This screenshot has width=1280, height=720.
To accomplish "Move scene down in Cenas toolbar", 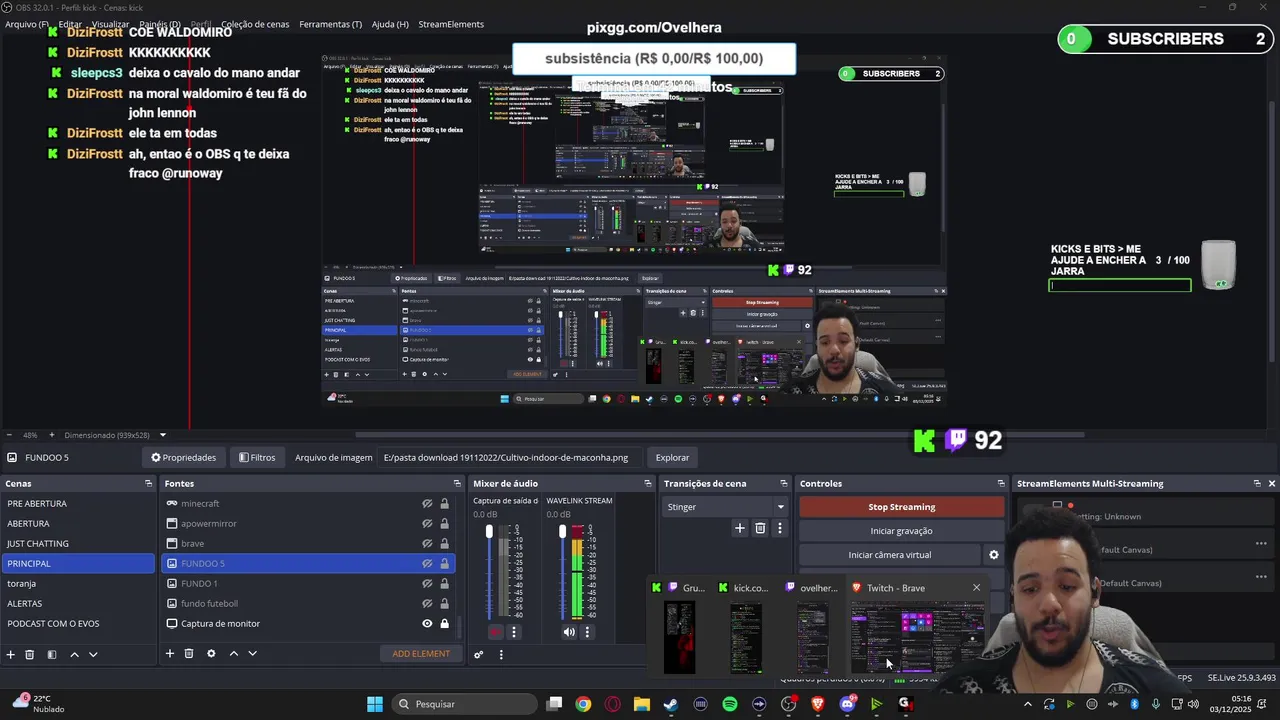I will tap(93, 654).
